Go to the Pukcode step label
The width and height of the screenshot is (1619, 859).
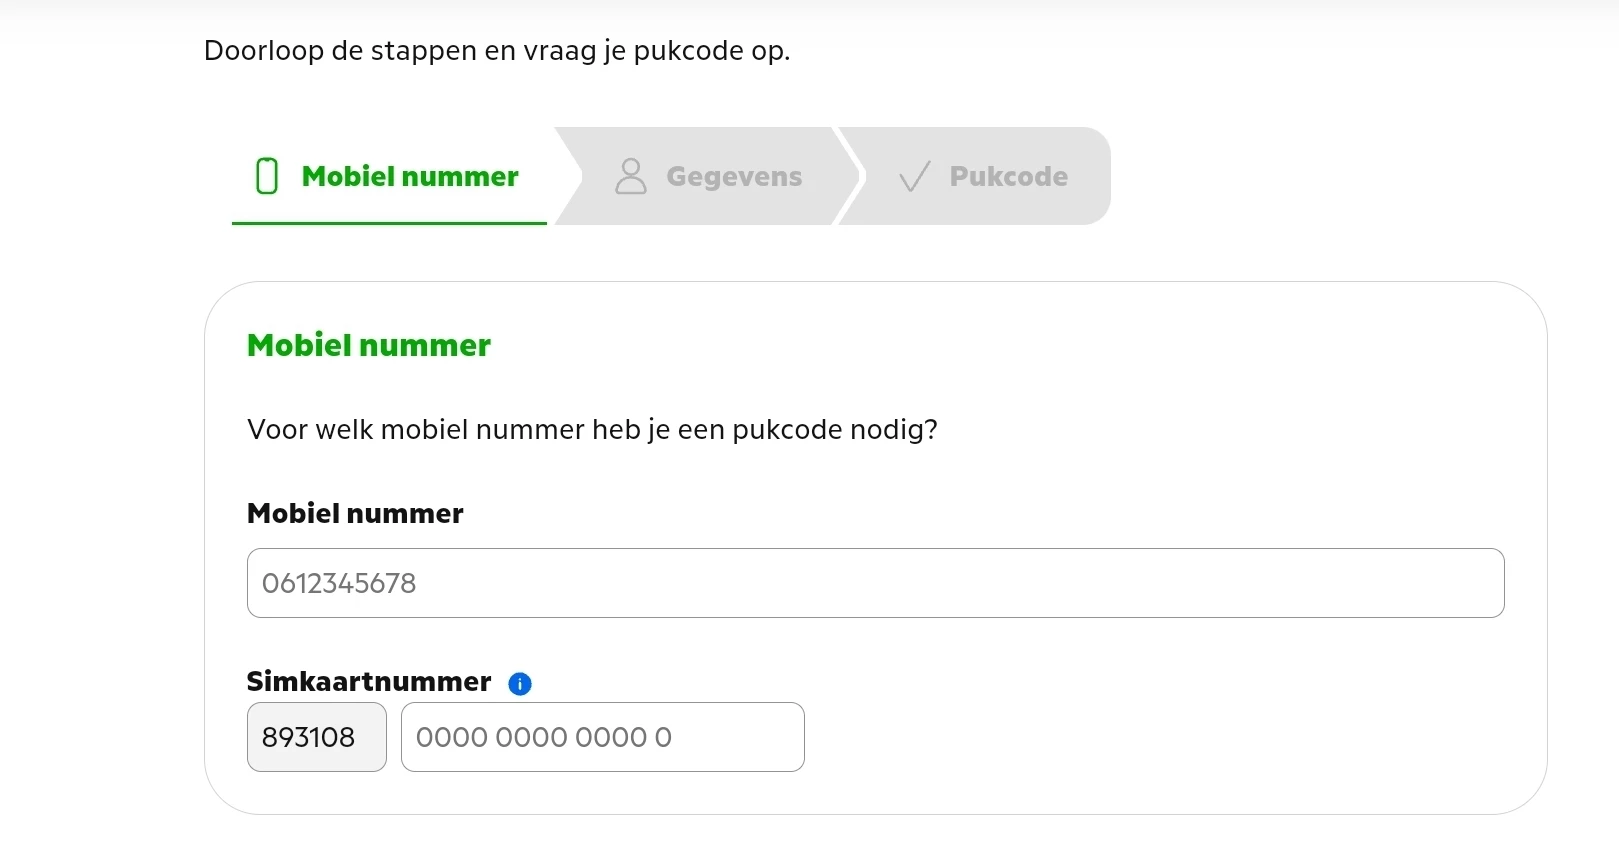point(1008,177)
